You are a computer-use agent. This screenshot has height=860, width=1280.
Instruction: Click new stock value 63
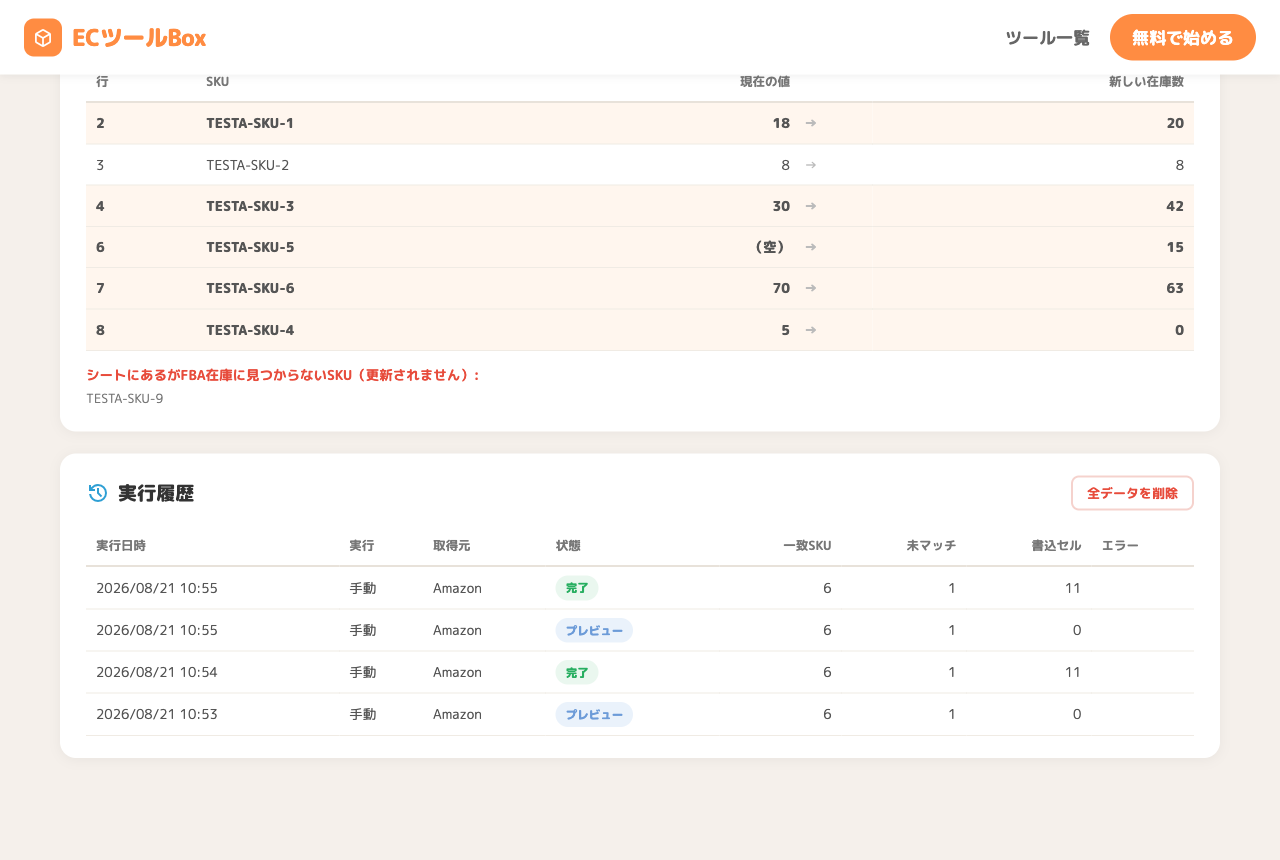(x=1175, y=288)
